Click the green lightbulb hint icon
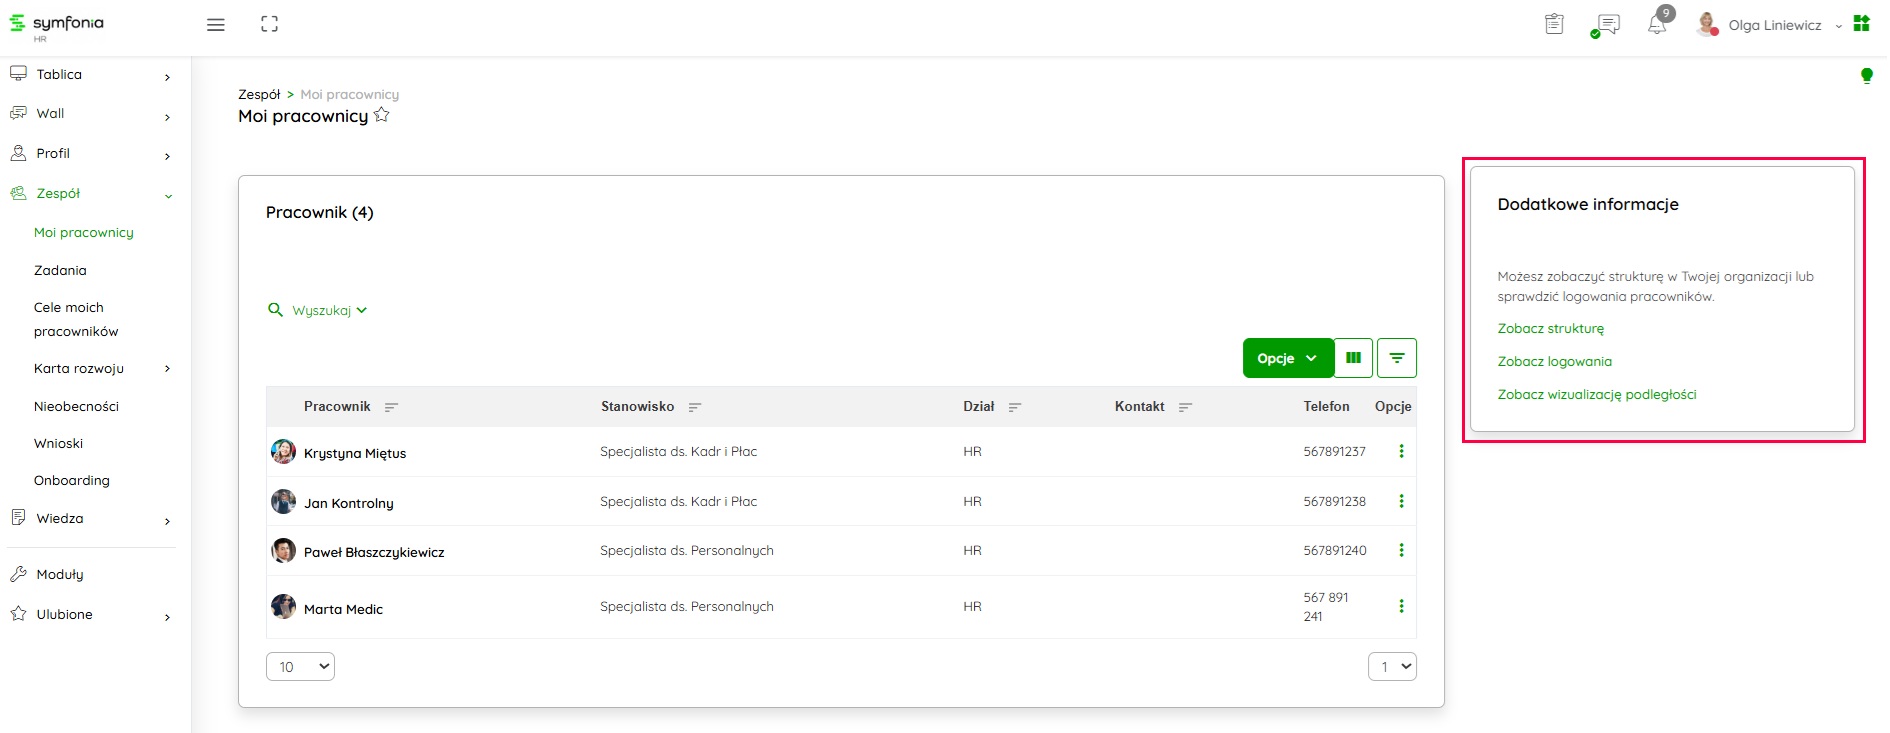1890x733 pixels. pos(1866,75)
